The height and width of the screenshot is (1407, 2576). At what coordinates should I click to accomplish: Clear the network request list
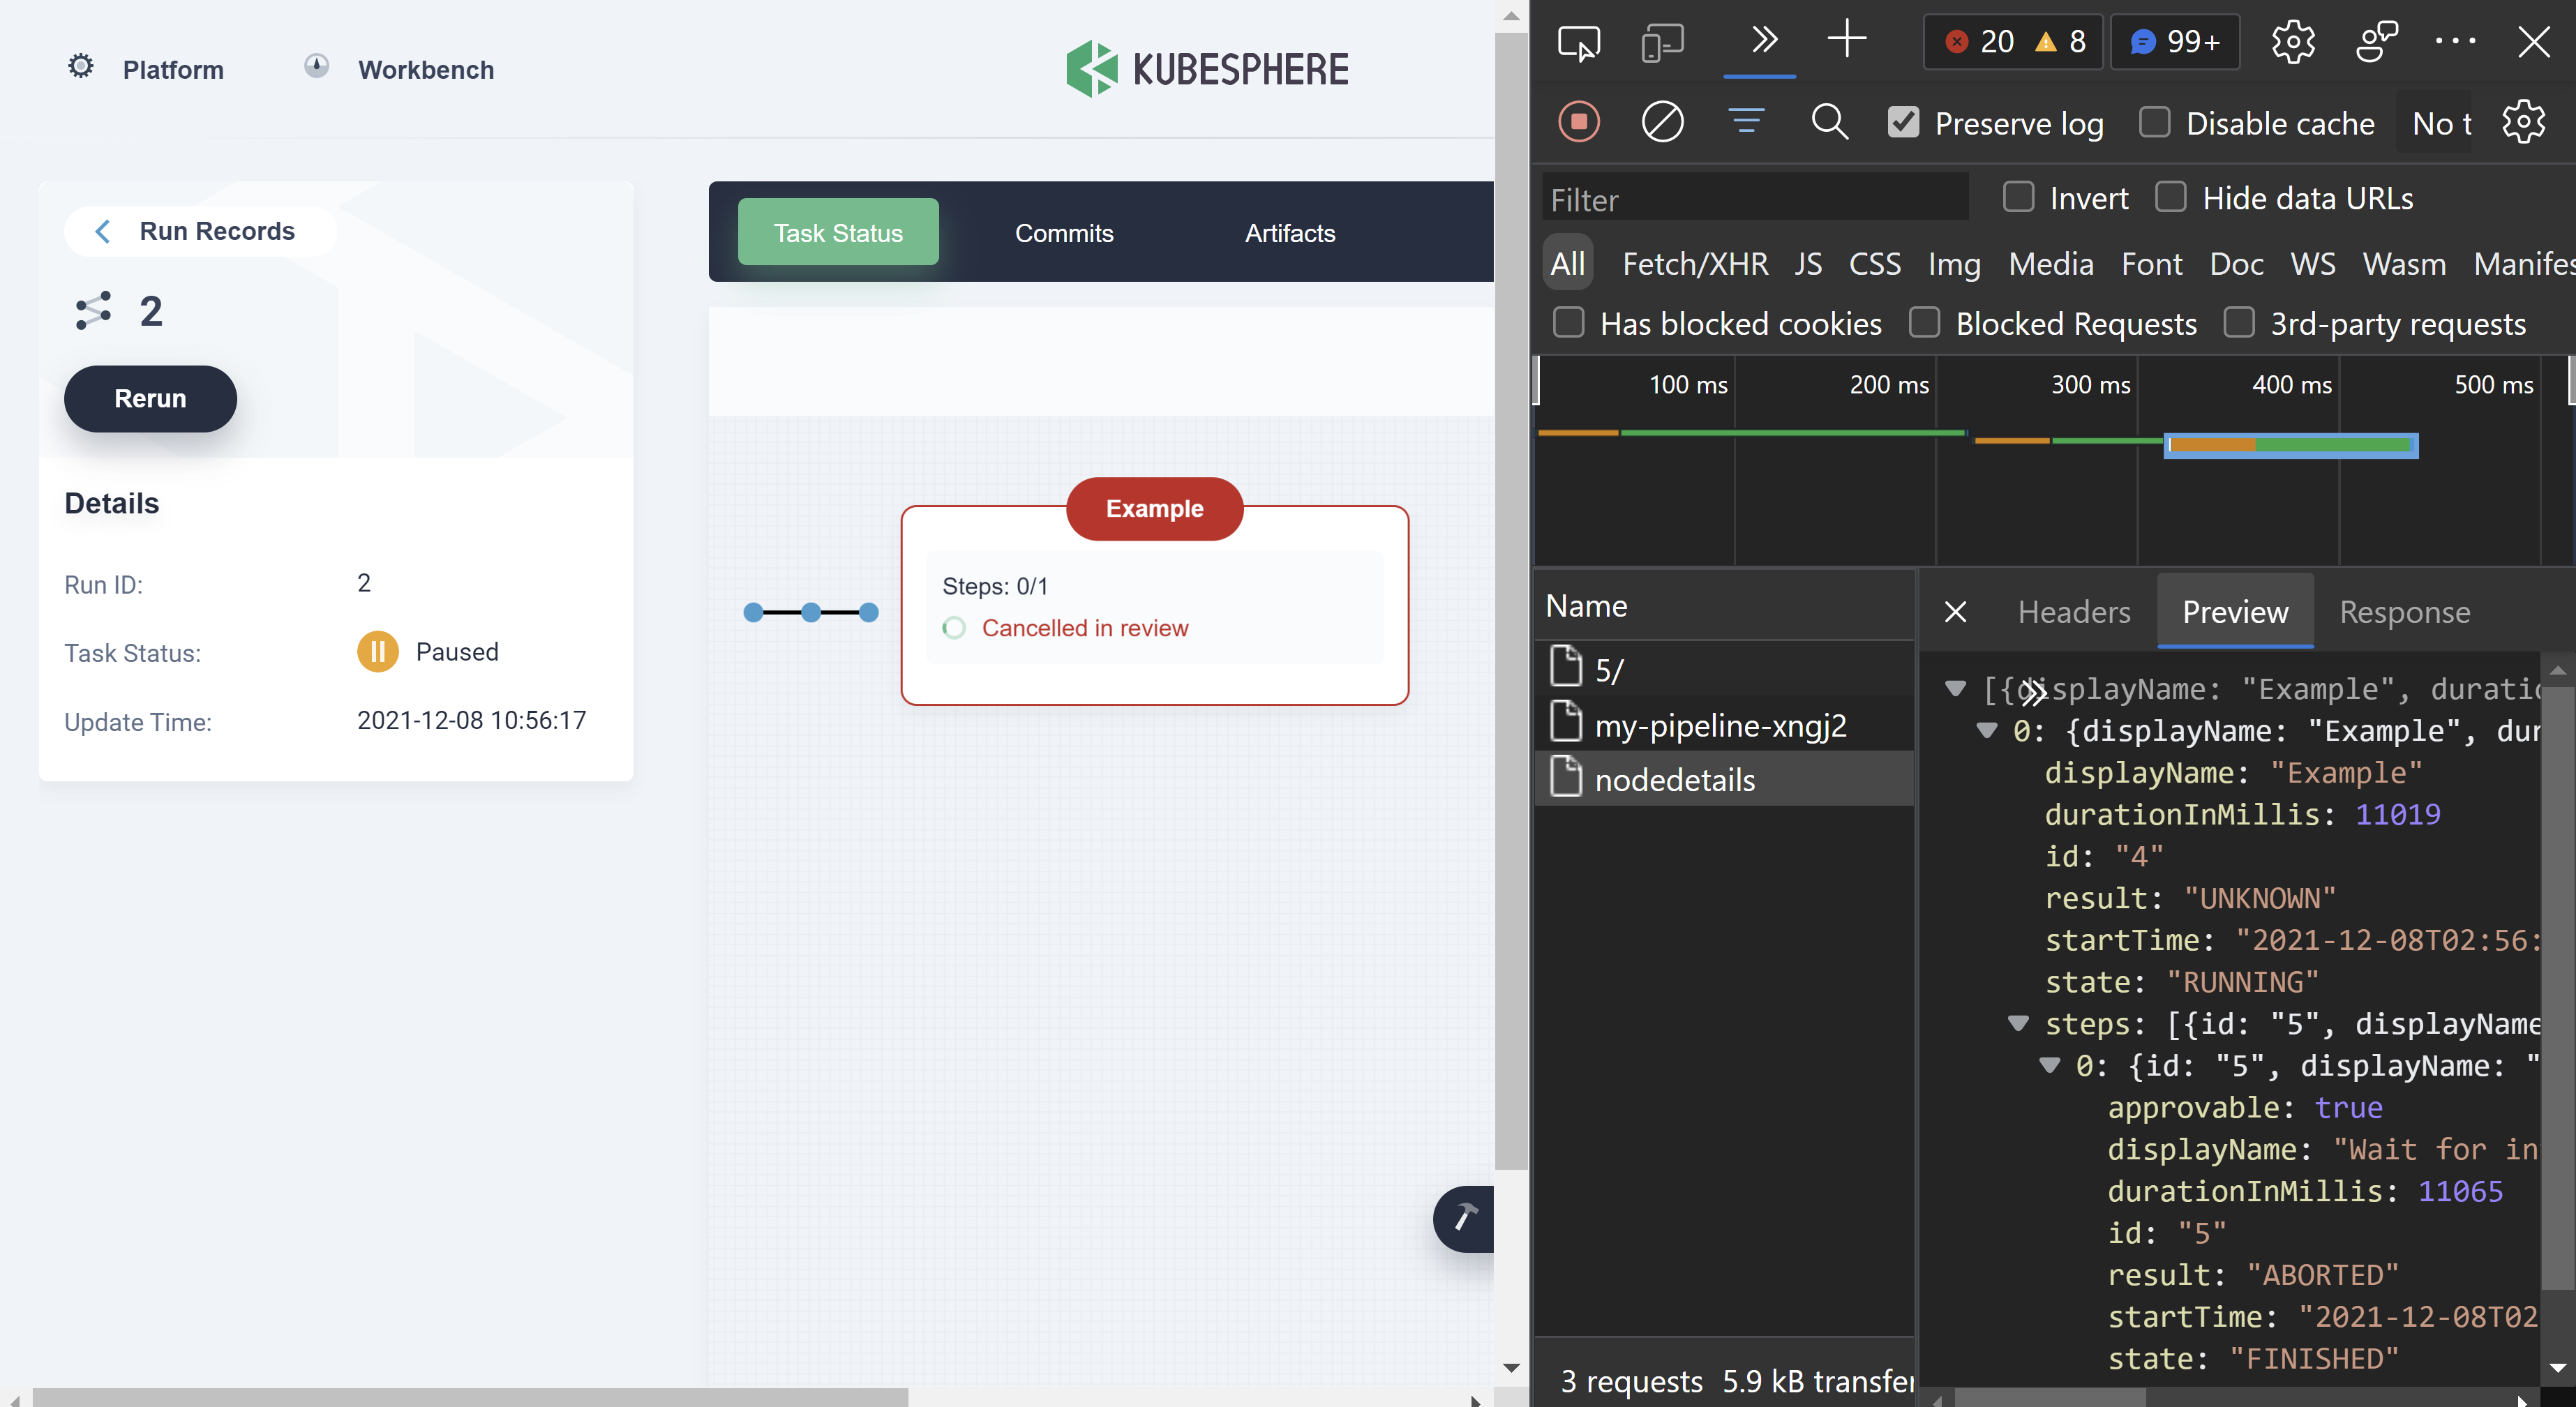[1662, 121]
